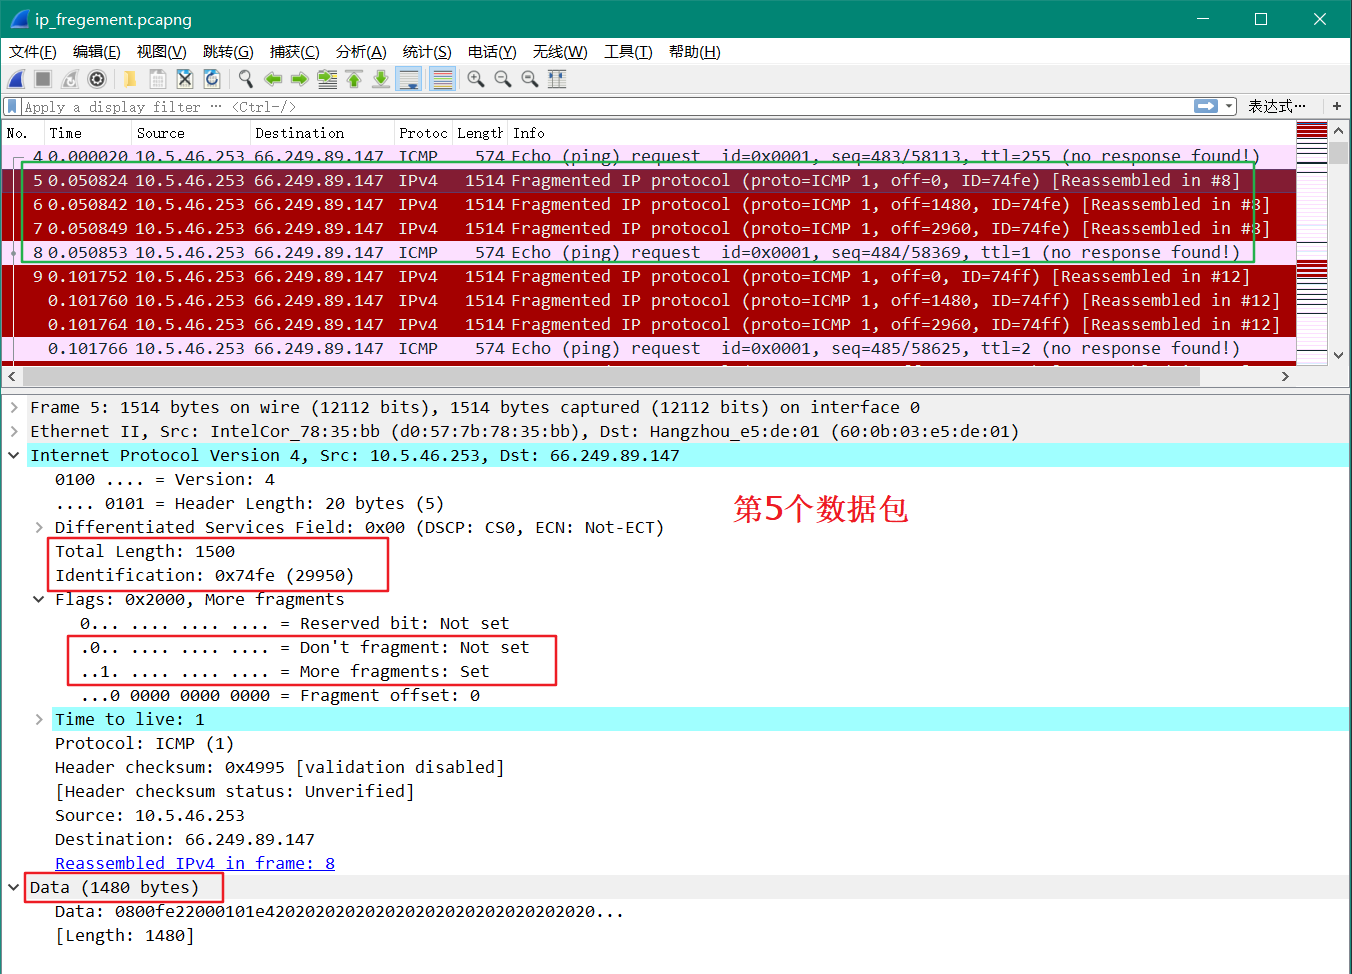This screenshot has width=1352, height=974.
Task: Open the 电话(Y) menu
Action: tap(492, 52)
